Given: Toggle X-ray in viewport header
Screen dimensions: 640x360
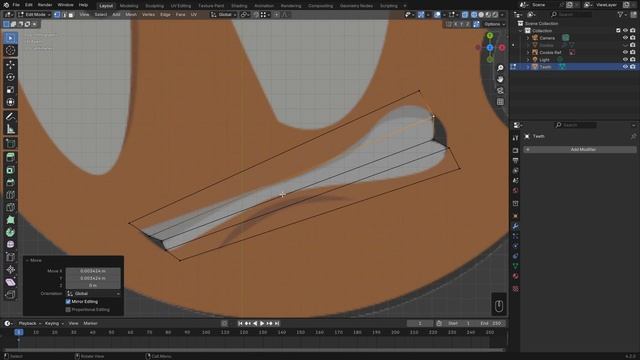Looking at the screenshot, I should point(465,15).
